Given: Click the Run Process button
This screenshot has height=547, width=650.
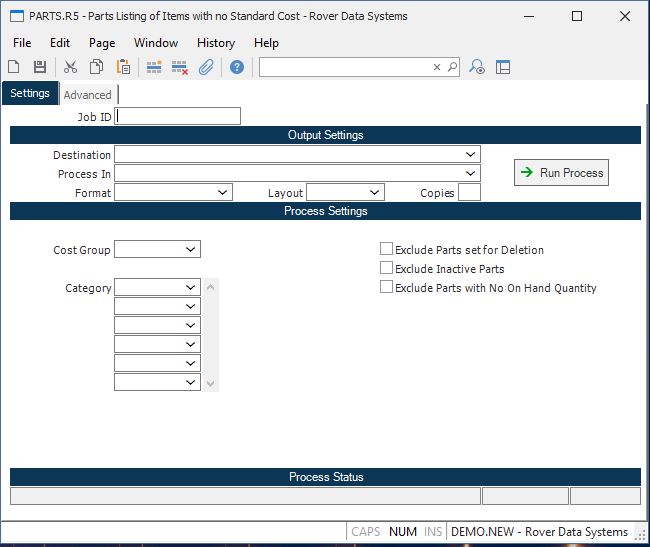Looking at the screenshot, I should click(561, 173).
